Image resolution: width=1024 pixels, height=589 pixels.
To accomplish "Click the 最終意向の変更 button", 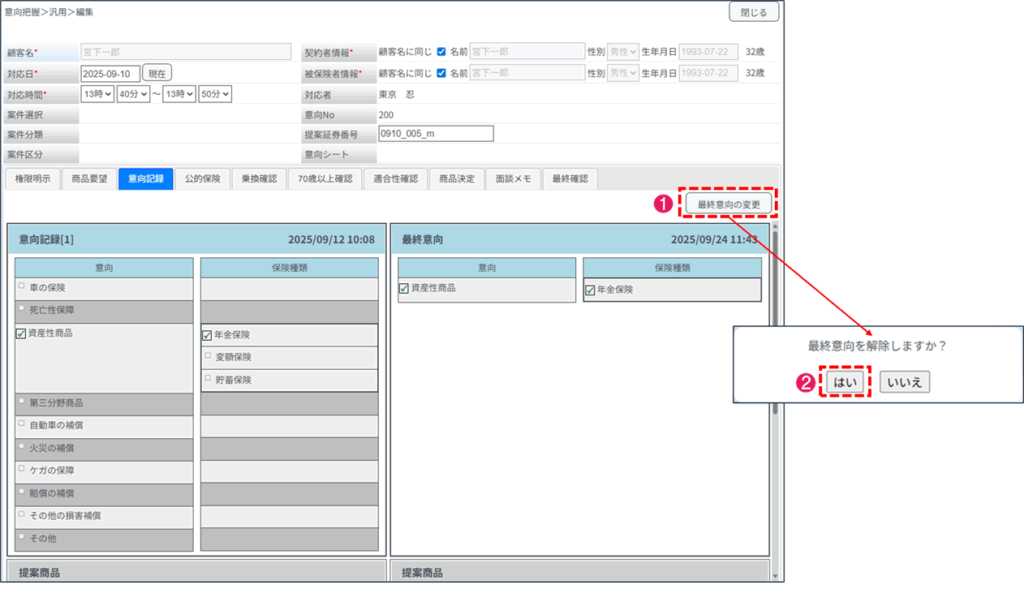I will coord(730,205).
